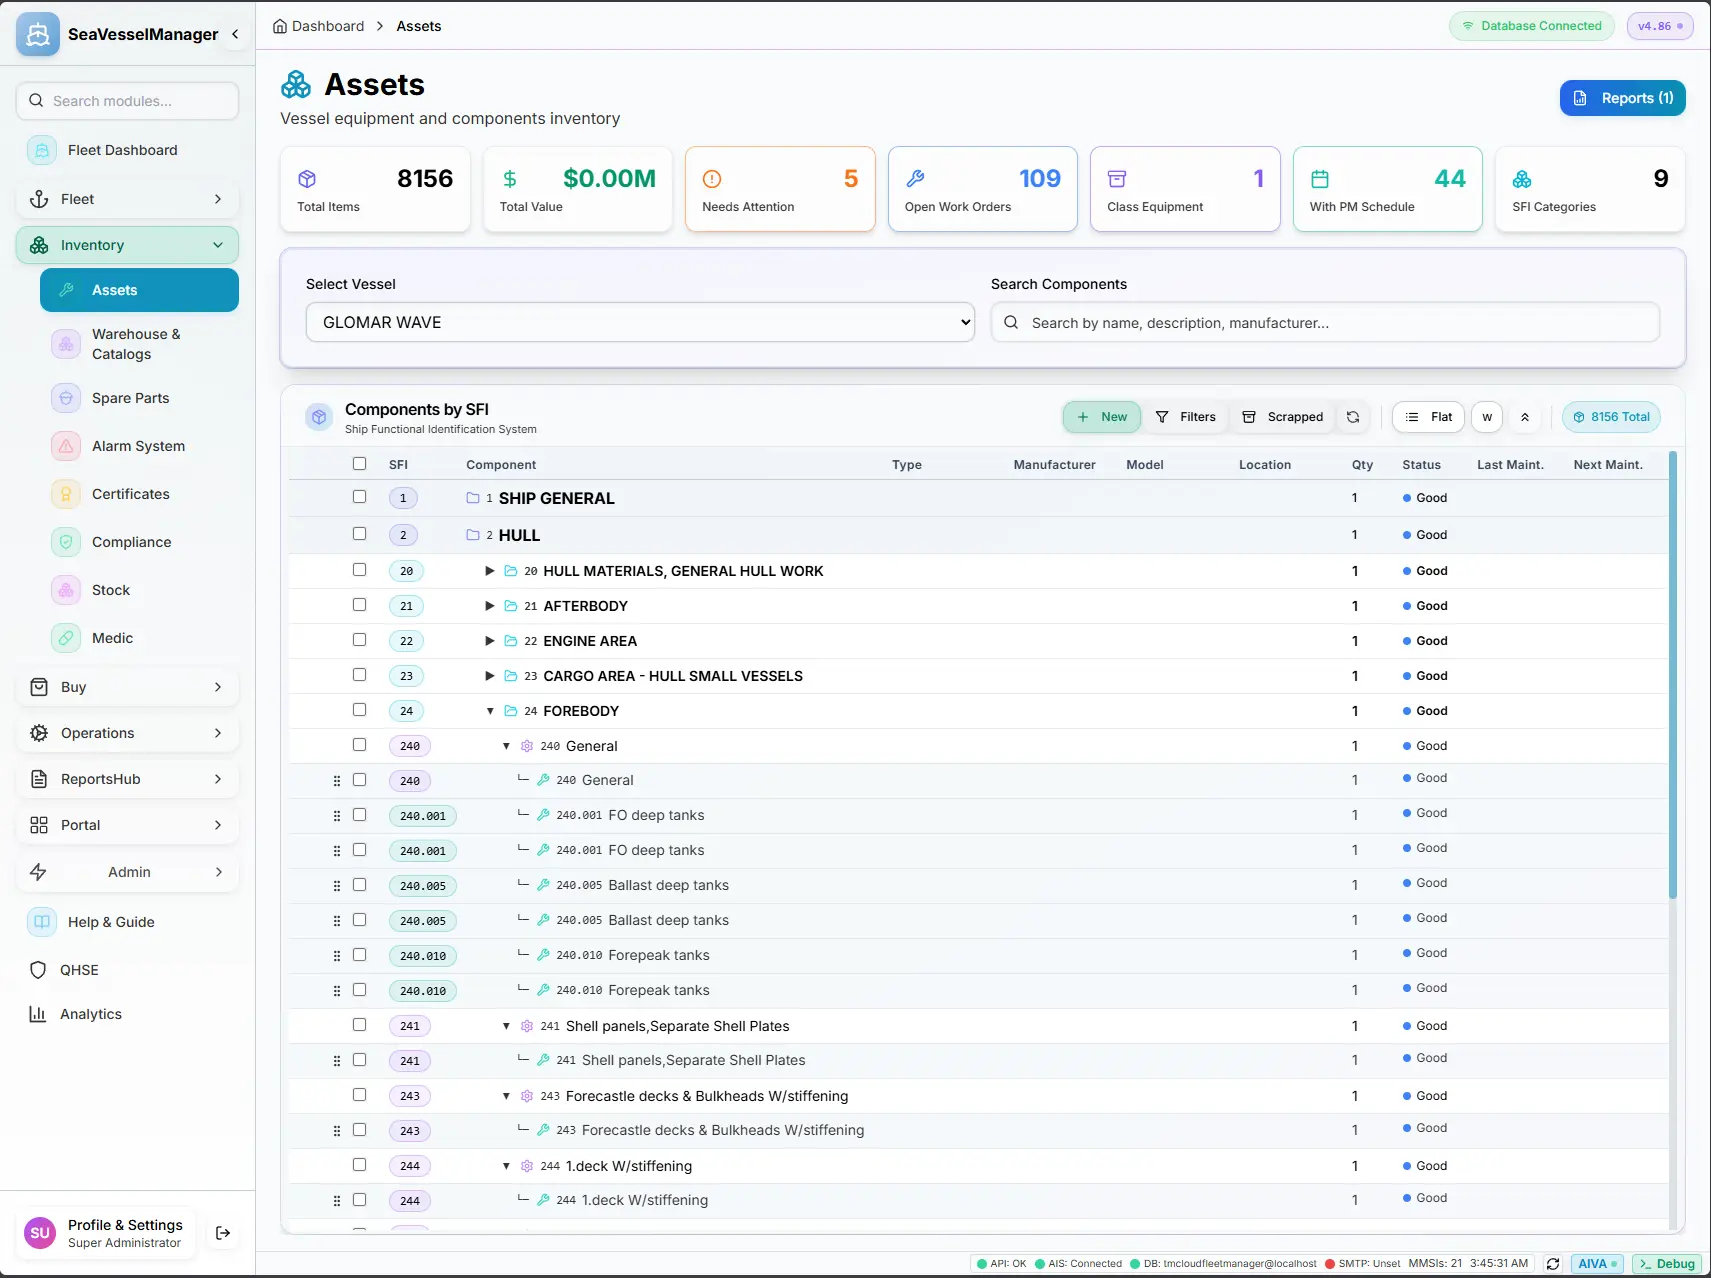Expand 23 CARGO AREA - HULL SMALL VESSELS
This screenshot has height=1278, width=1711.
tap(490, 676)
